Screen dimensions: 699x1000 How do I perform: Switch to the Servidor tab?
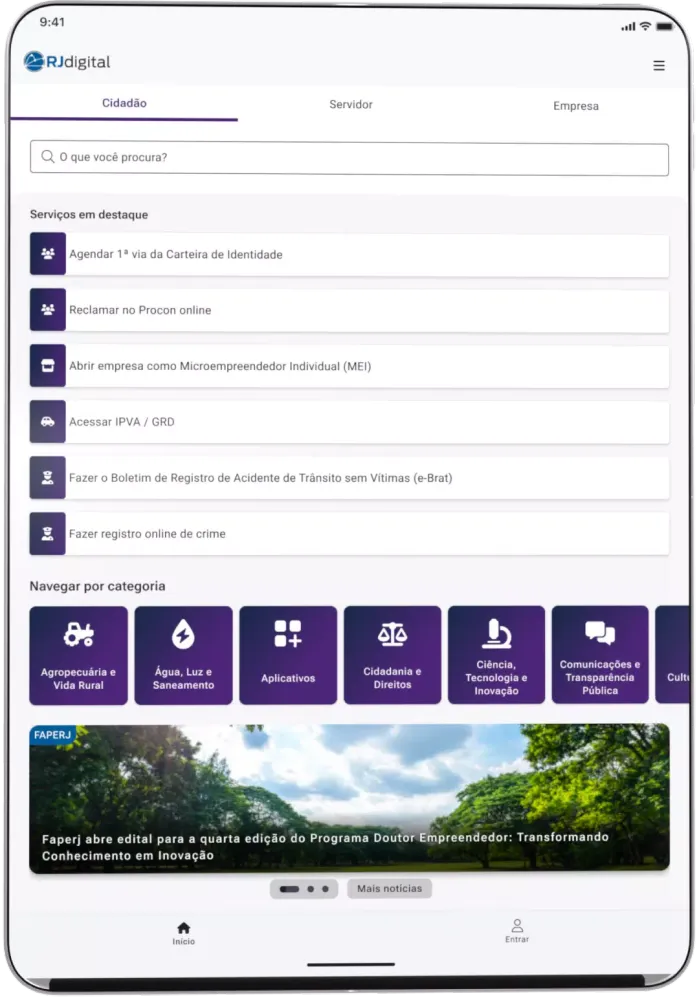pos(351,105)
